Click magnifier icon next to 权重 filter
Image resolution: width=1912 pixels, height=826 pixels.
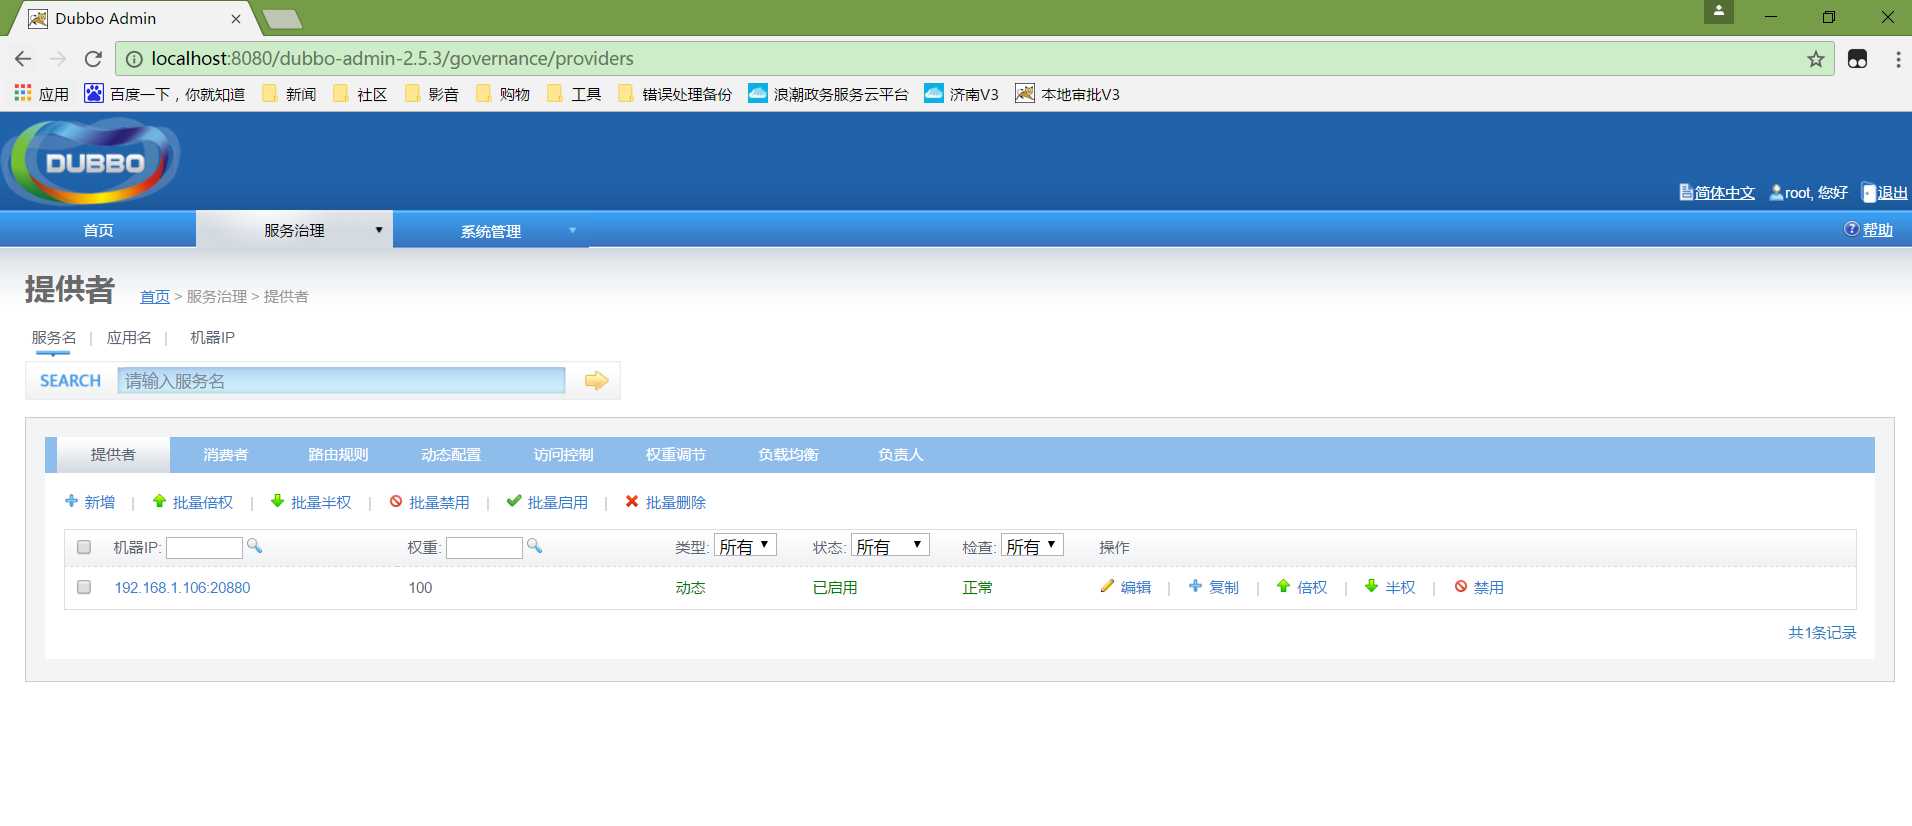[534, 546]
